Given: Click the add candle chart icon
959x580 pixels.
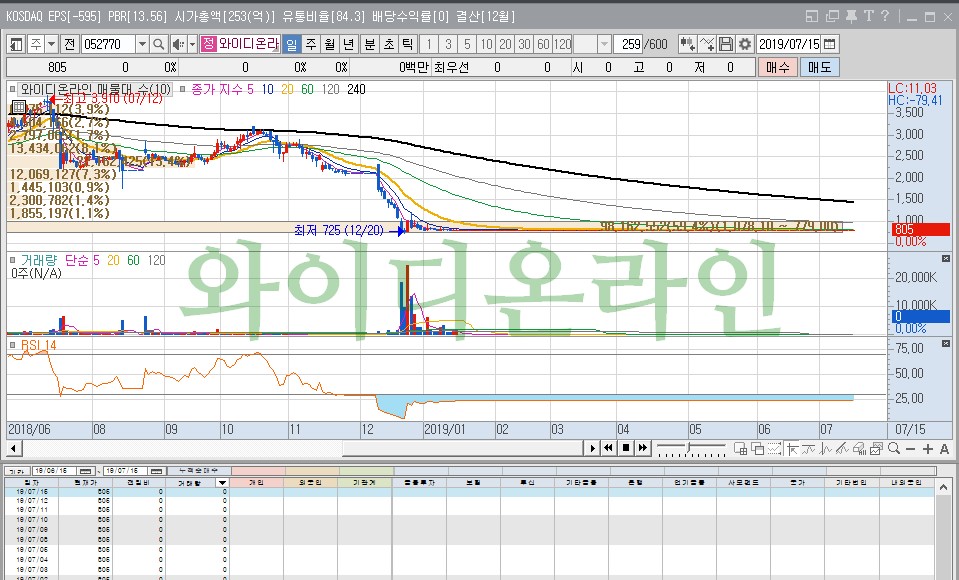Looking at the screenshot, I should click(687, 44).
